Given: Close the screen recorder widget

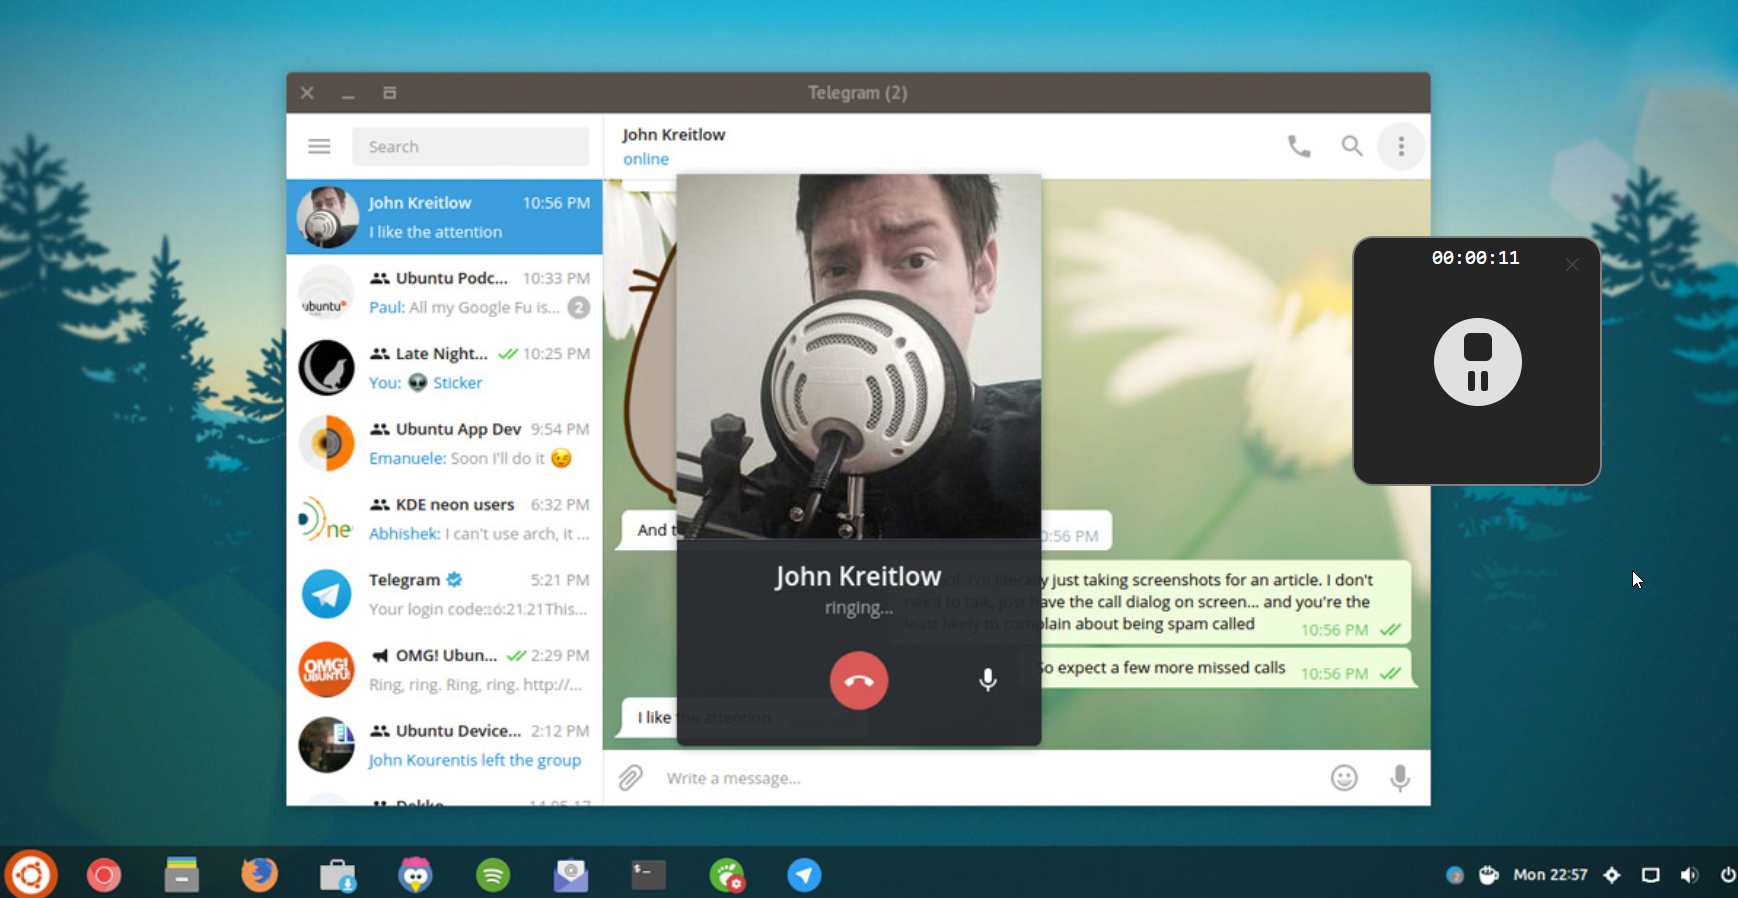Looking at the screenshot, I should (x=1572, y=264).
